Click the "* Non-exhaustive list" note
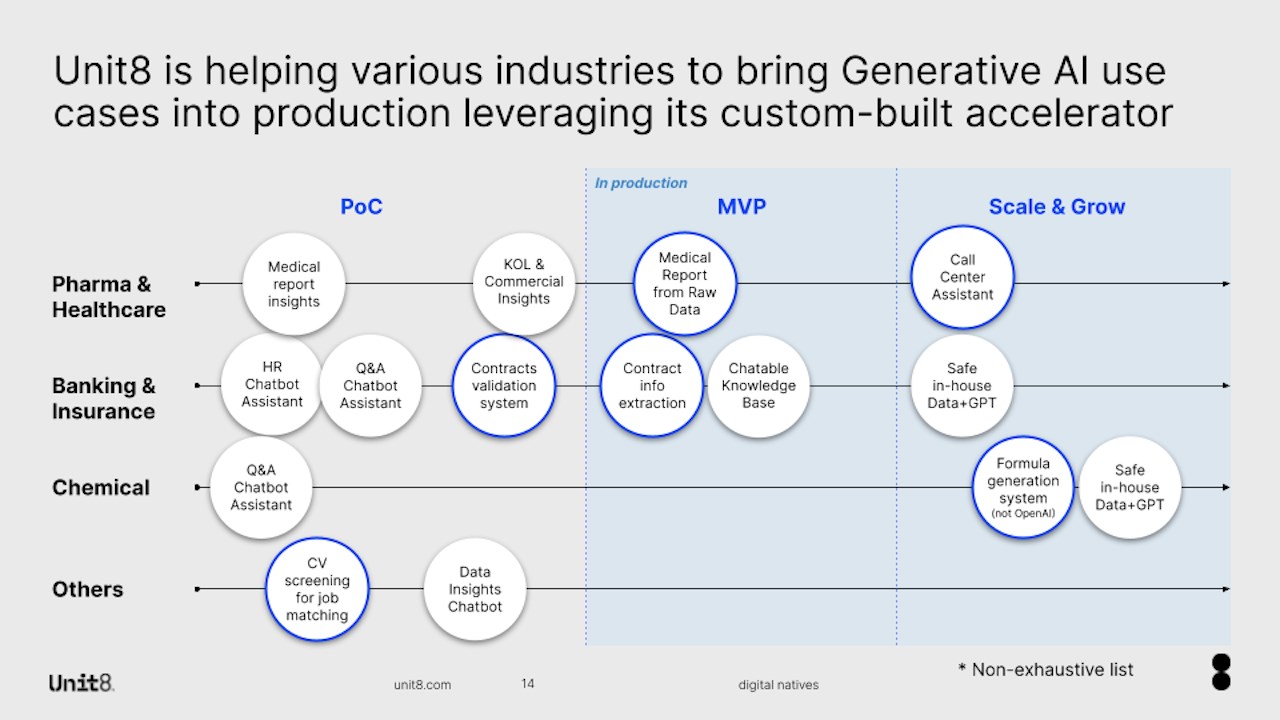 tap(1046, 669)
